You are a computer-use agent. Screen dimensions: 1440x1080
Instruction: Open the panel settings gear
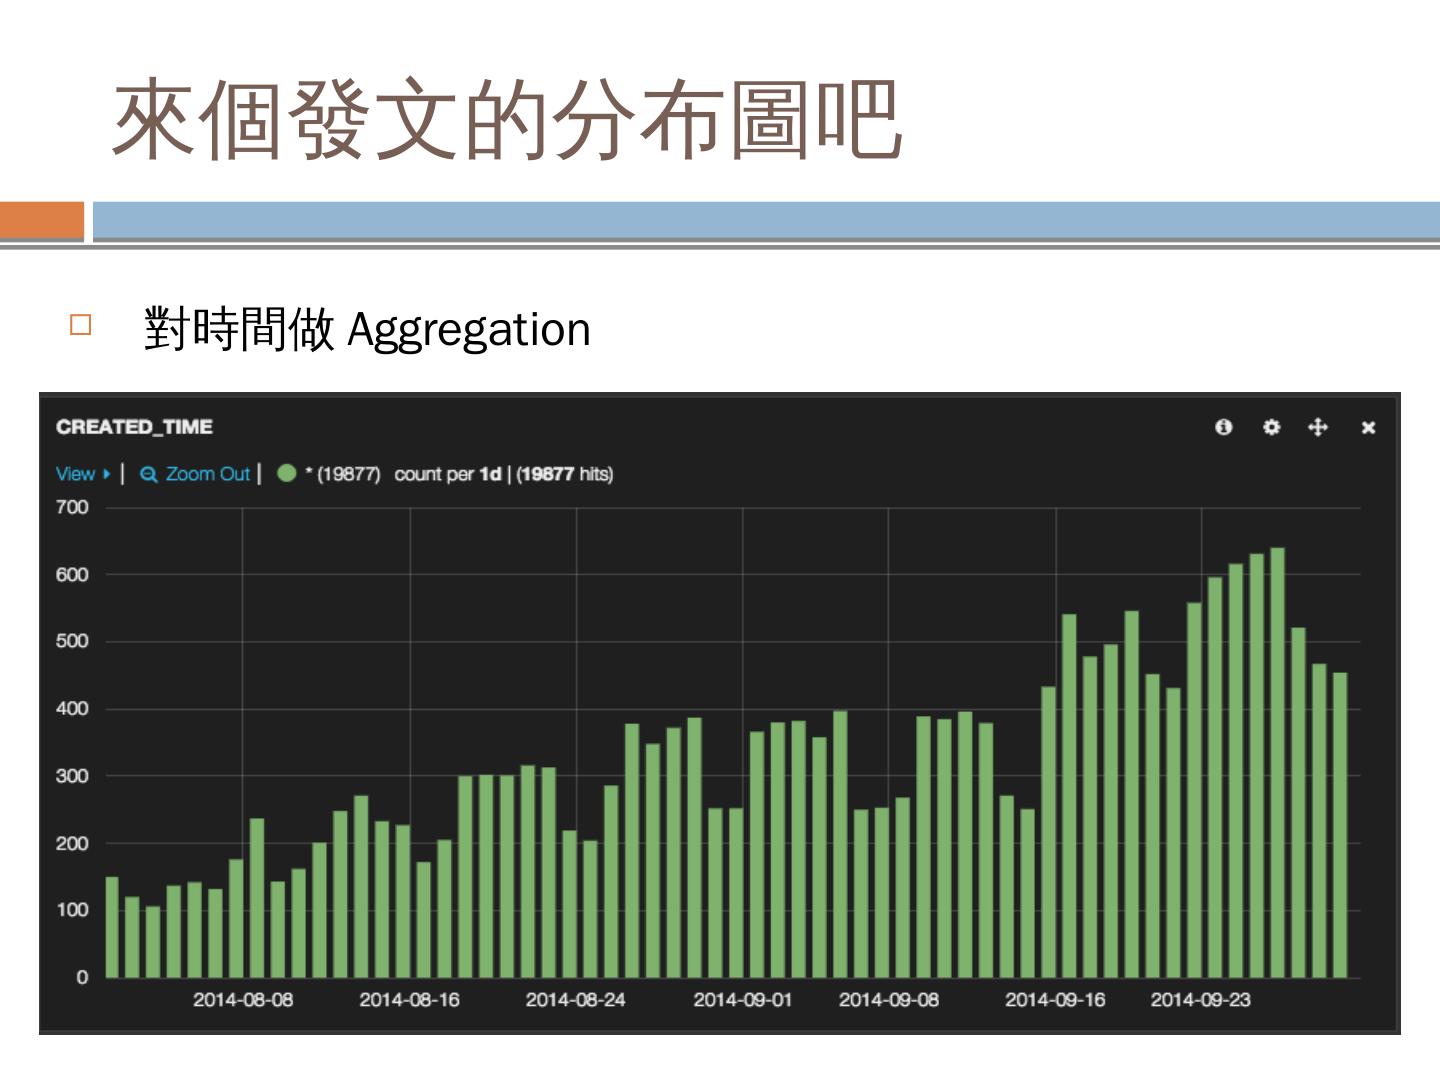click(x=1271, y=427)
